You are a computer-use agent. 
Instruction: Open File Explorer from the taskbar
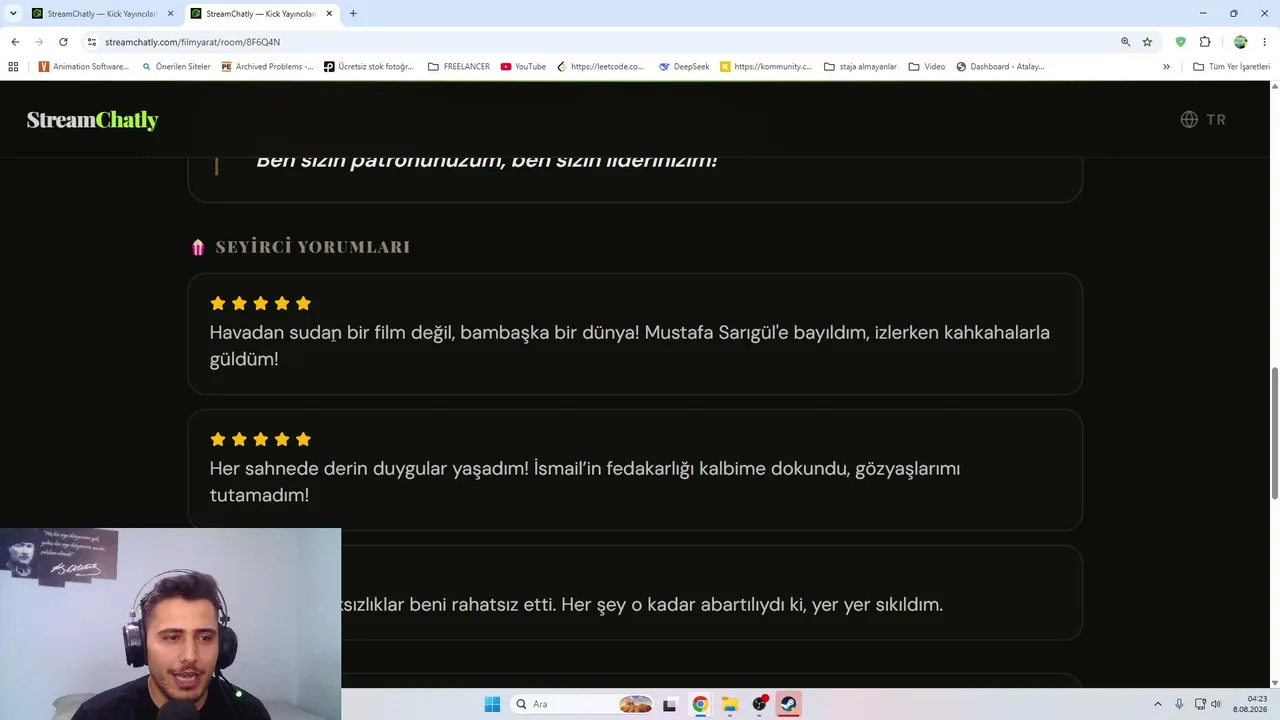730,704
